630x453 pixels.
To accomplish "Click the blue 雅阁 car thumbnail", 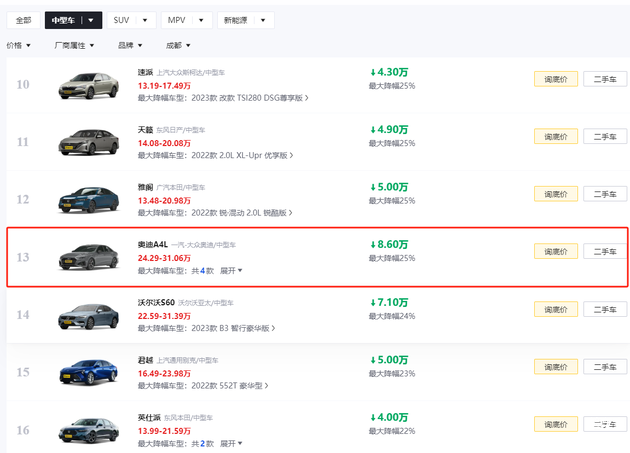I will [x=87, y=199].
